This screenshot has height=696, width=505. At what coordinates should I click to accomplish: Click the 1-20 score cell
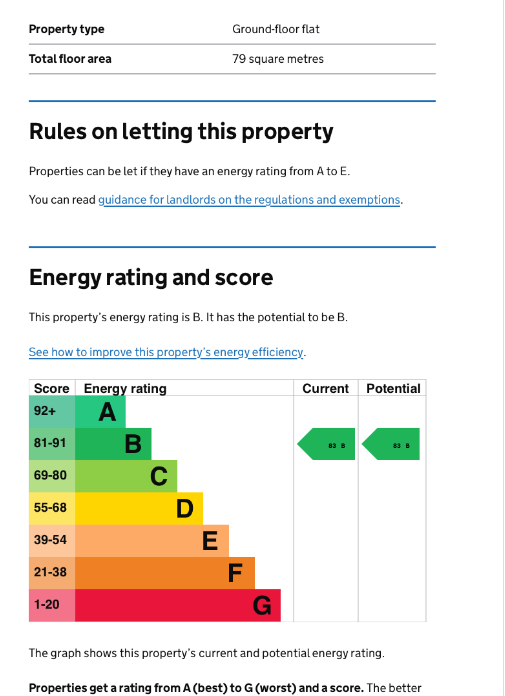(52, 605)
